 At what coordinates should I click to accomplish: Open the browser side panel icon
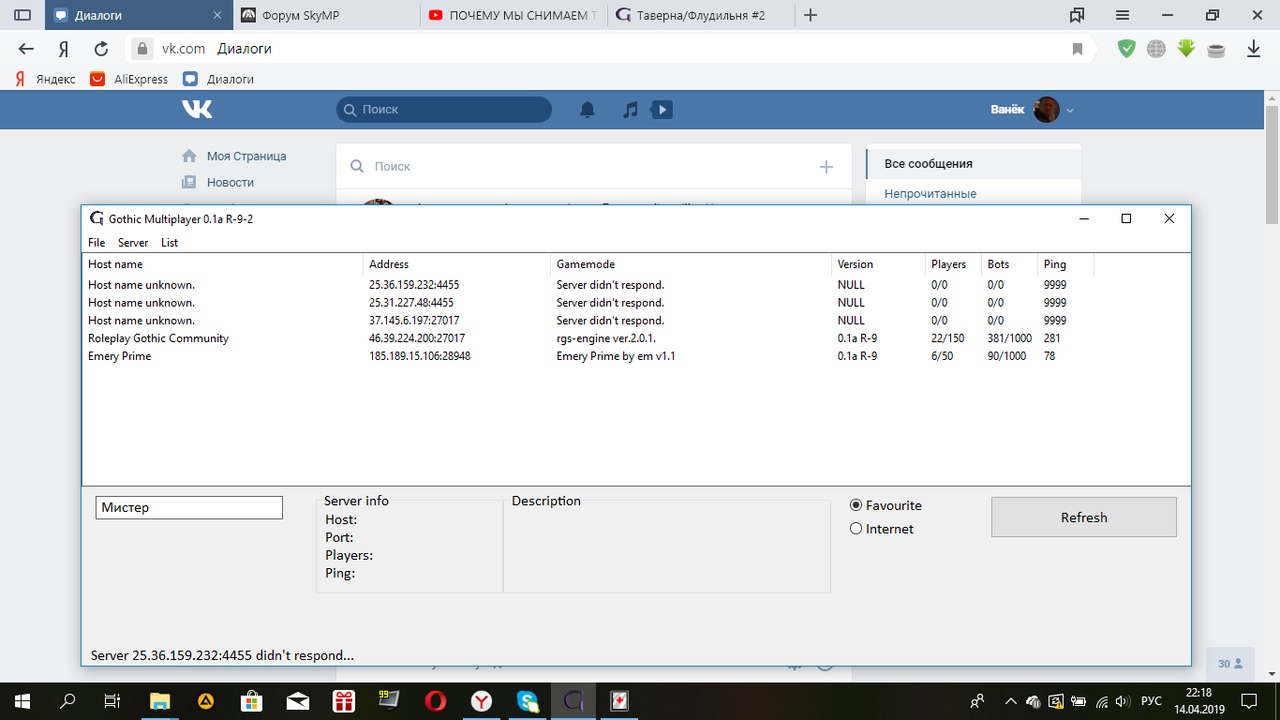point(22,15)
